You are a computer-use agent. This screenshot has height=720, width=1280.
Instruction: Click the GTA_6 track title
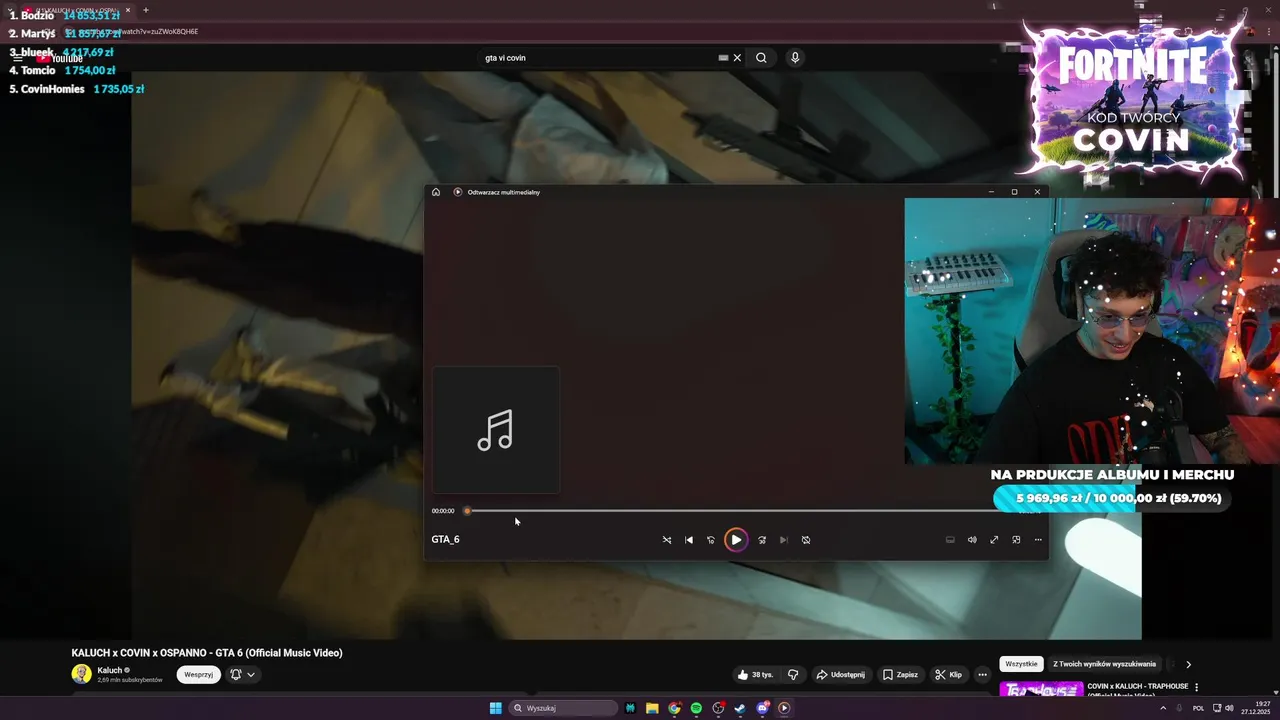click(x=446, y=540)
